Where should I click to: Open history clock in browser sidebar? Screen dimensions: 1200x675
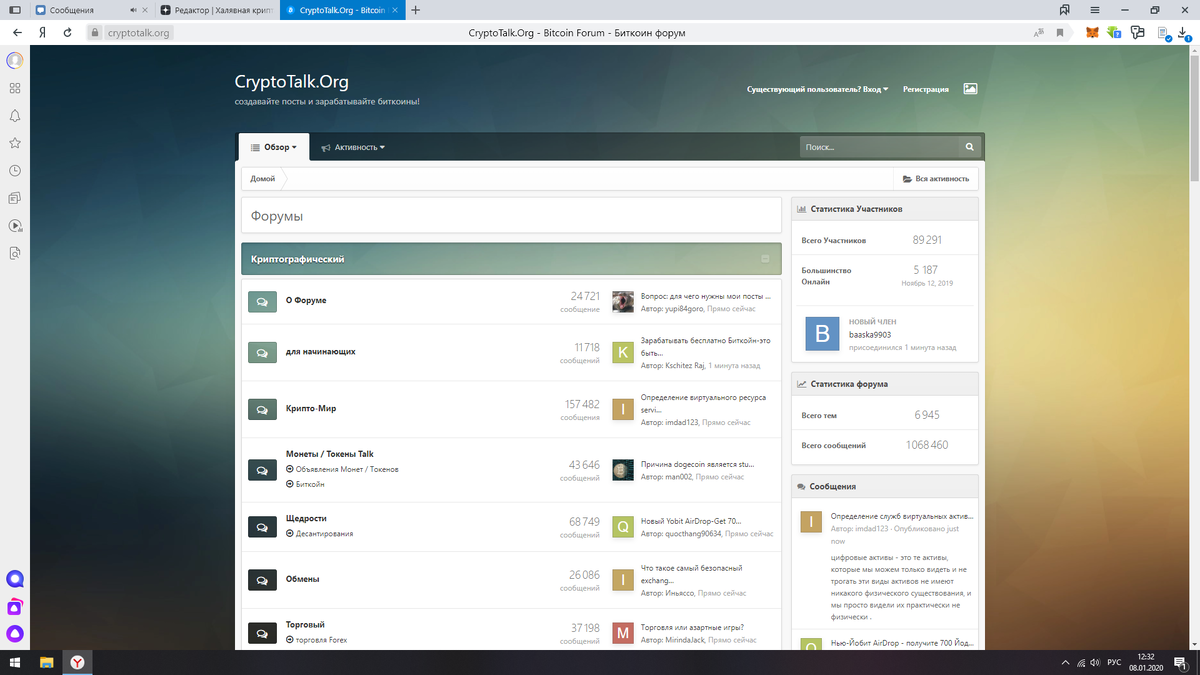point(15,171)
